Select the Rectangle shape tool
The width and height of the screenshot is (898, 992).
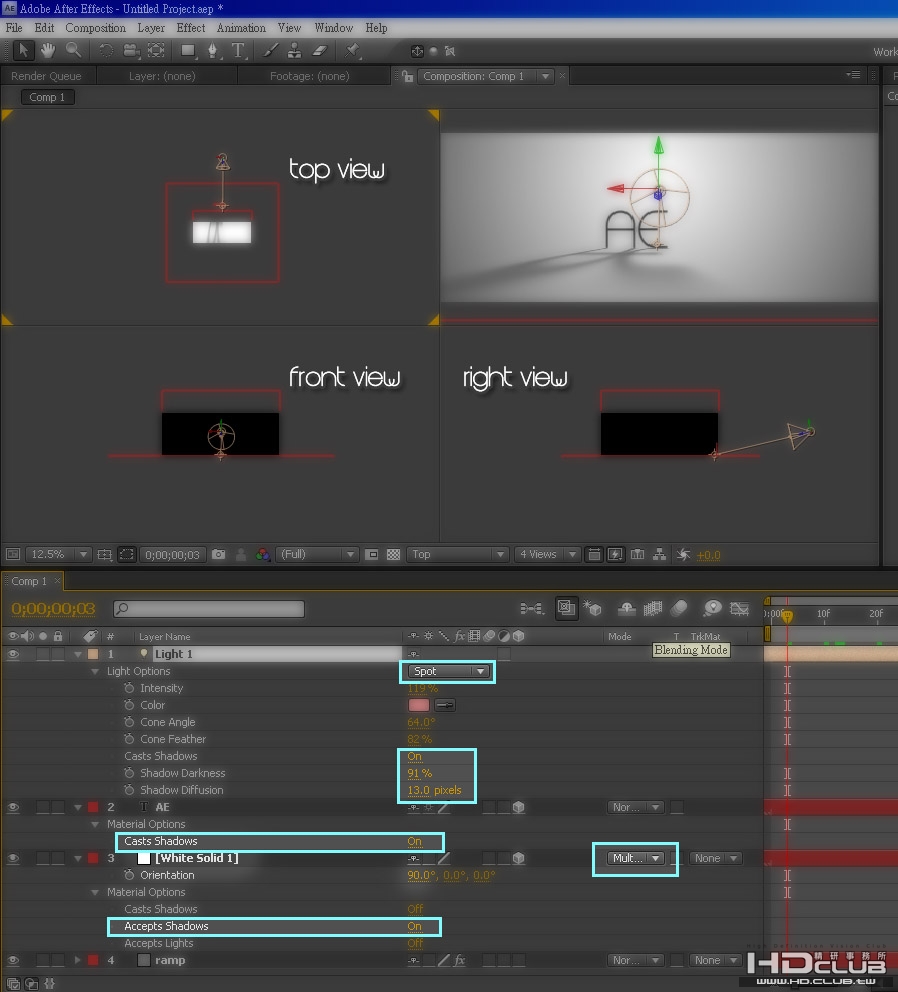tap(188, 51)
